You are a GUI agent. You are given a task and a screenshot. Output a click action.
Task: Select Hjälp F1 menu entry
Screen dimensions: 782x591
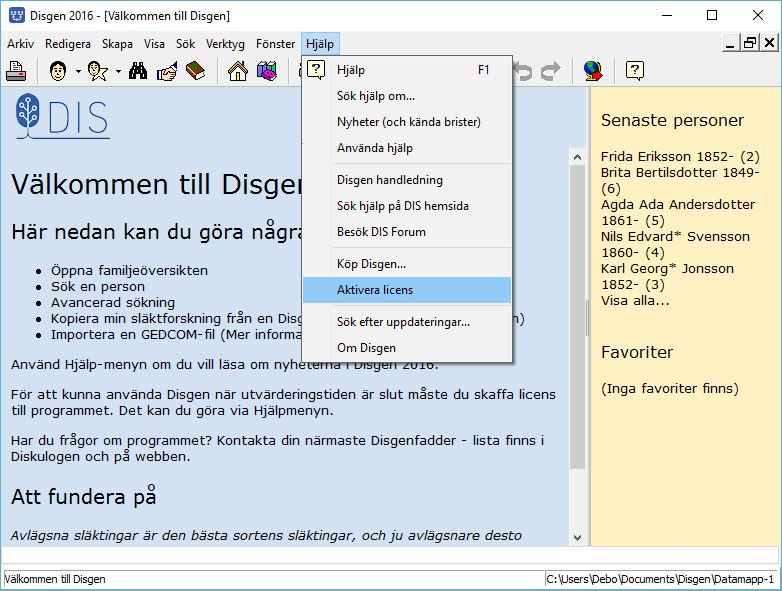coord(407,70)
